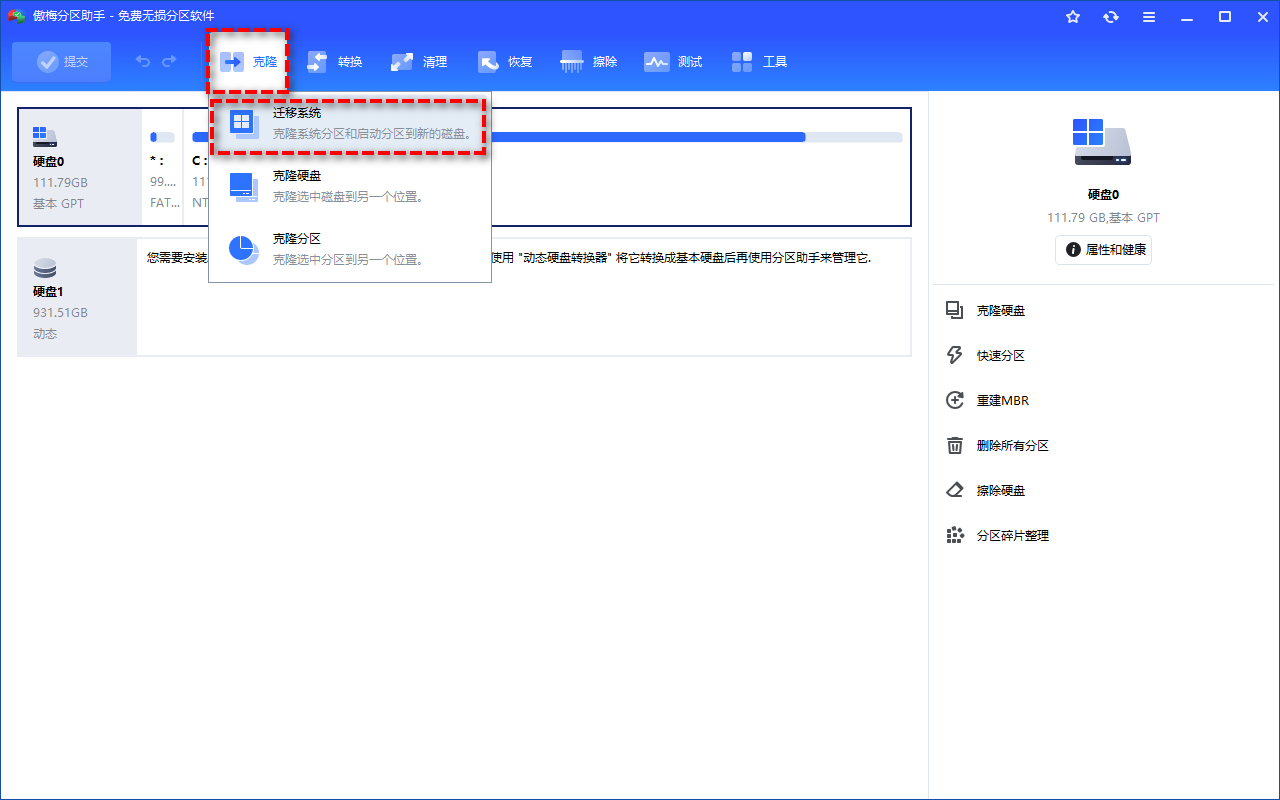Click the Clone Disk (克隆硬盘) sidebar icon
The image size is (1280, 800).
point(955,310)
